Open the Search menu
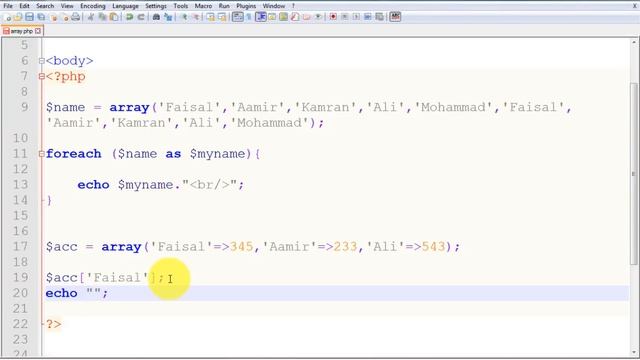640x360 pixels. click(x=45, y=6)
